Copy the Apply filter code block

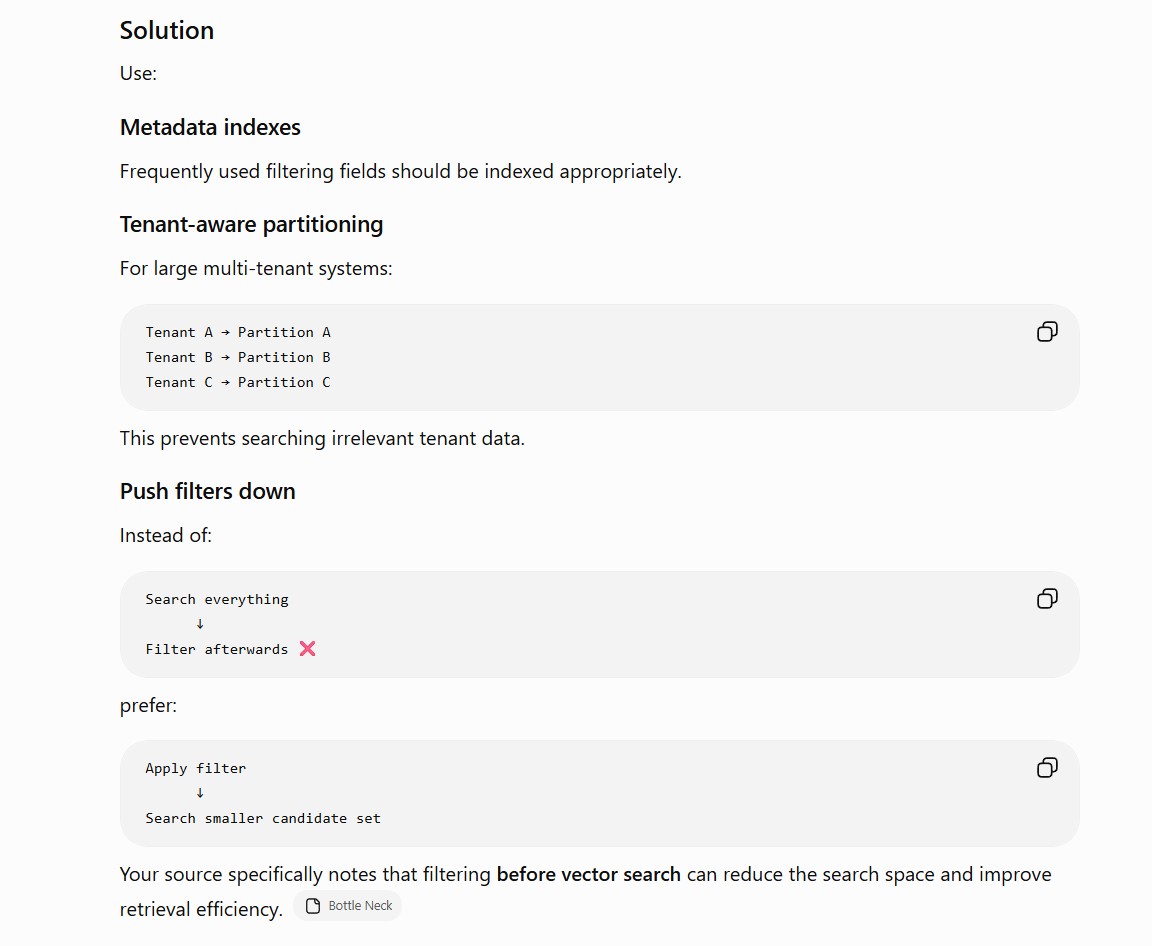point(1047,768)
